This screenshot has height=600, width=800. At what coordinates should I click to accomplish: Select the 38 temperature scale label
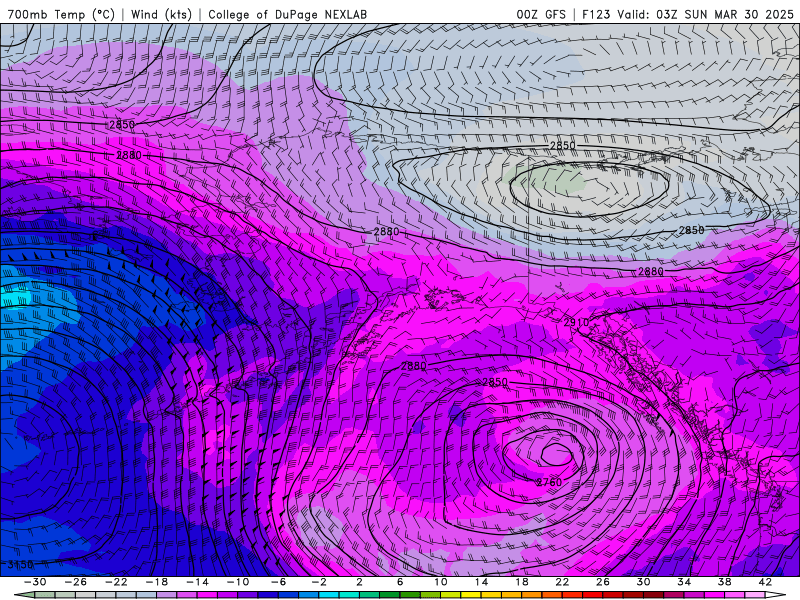[x=724, y=582]
